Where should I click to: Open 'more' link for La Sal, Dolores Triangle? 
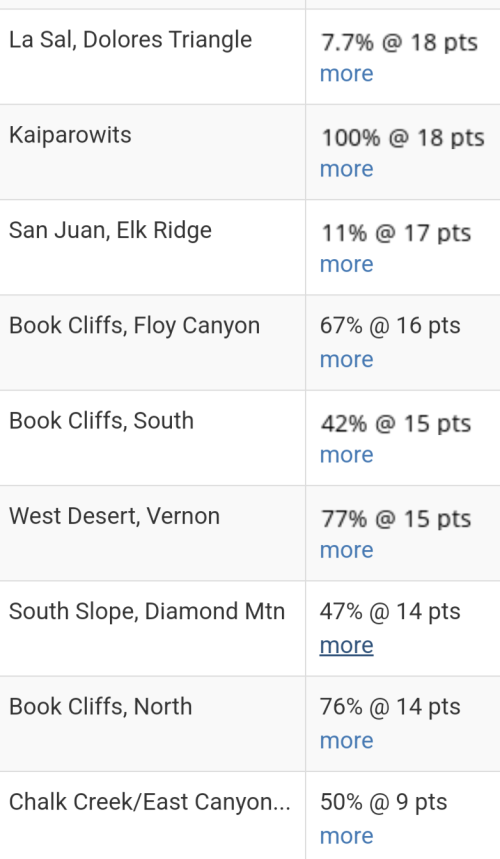pyautogui.click(x=346, y=73)
